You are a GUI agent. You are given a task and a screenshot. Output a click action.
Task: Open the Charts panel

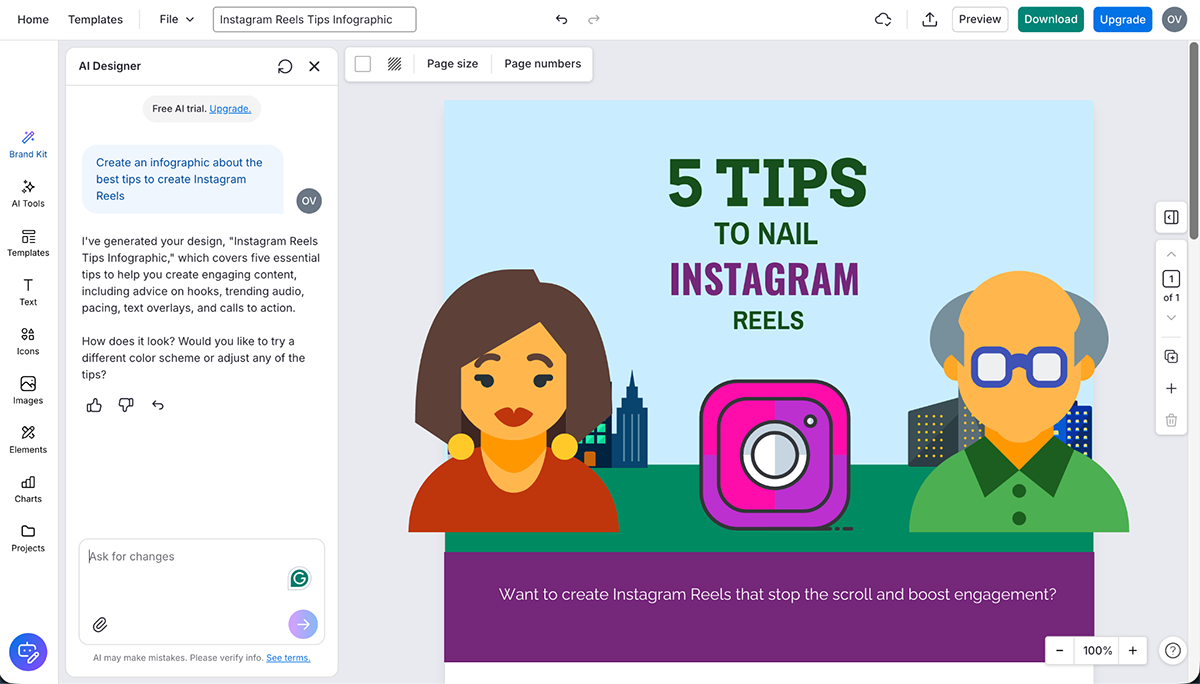[x=28, y=488]
